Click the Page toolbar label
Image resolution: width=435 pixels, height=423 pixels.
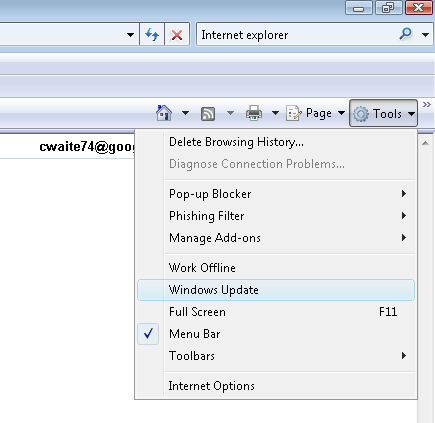click(x=319, y=114)
